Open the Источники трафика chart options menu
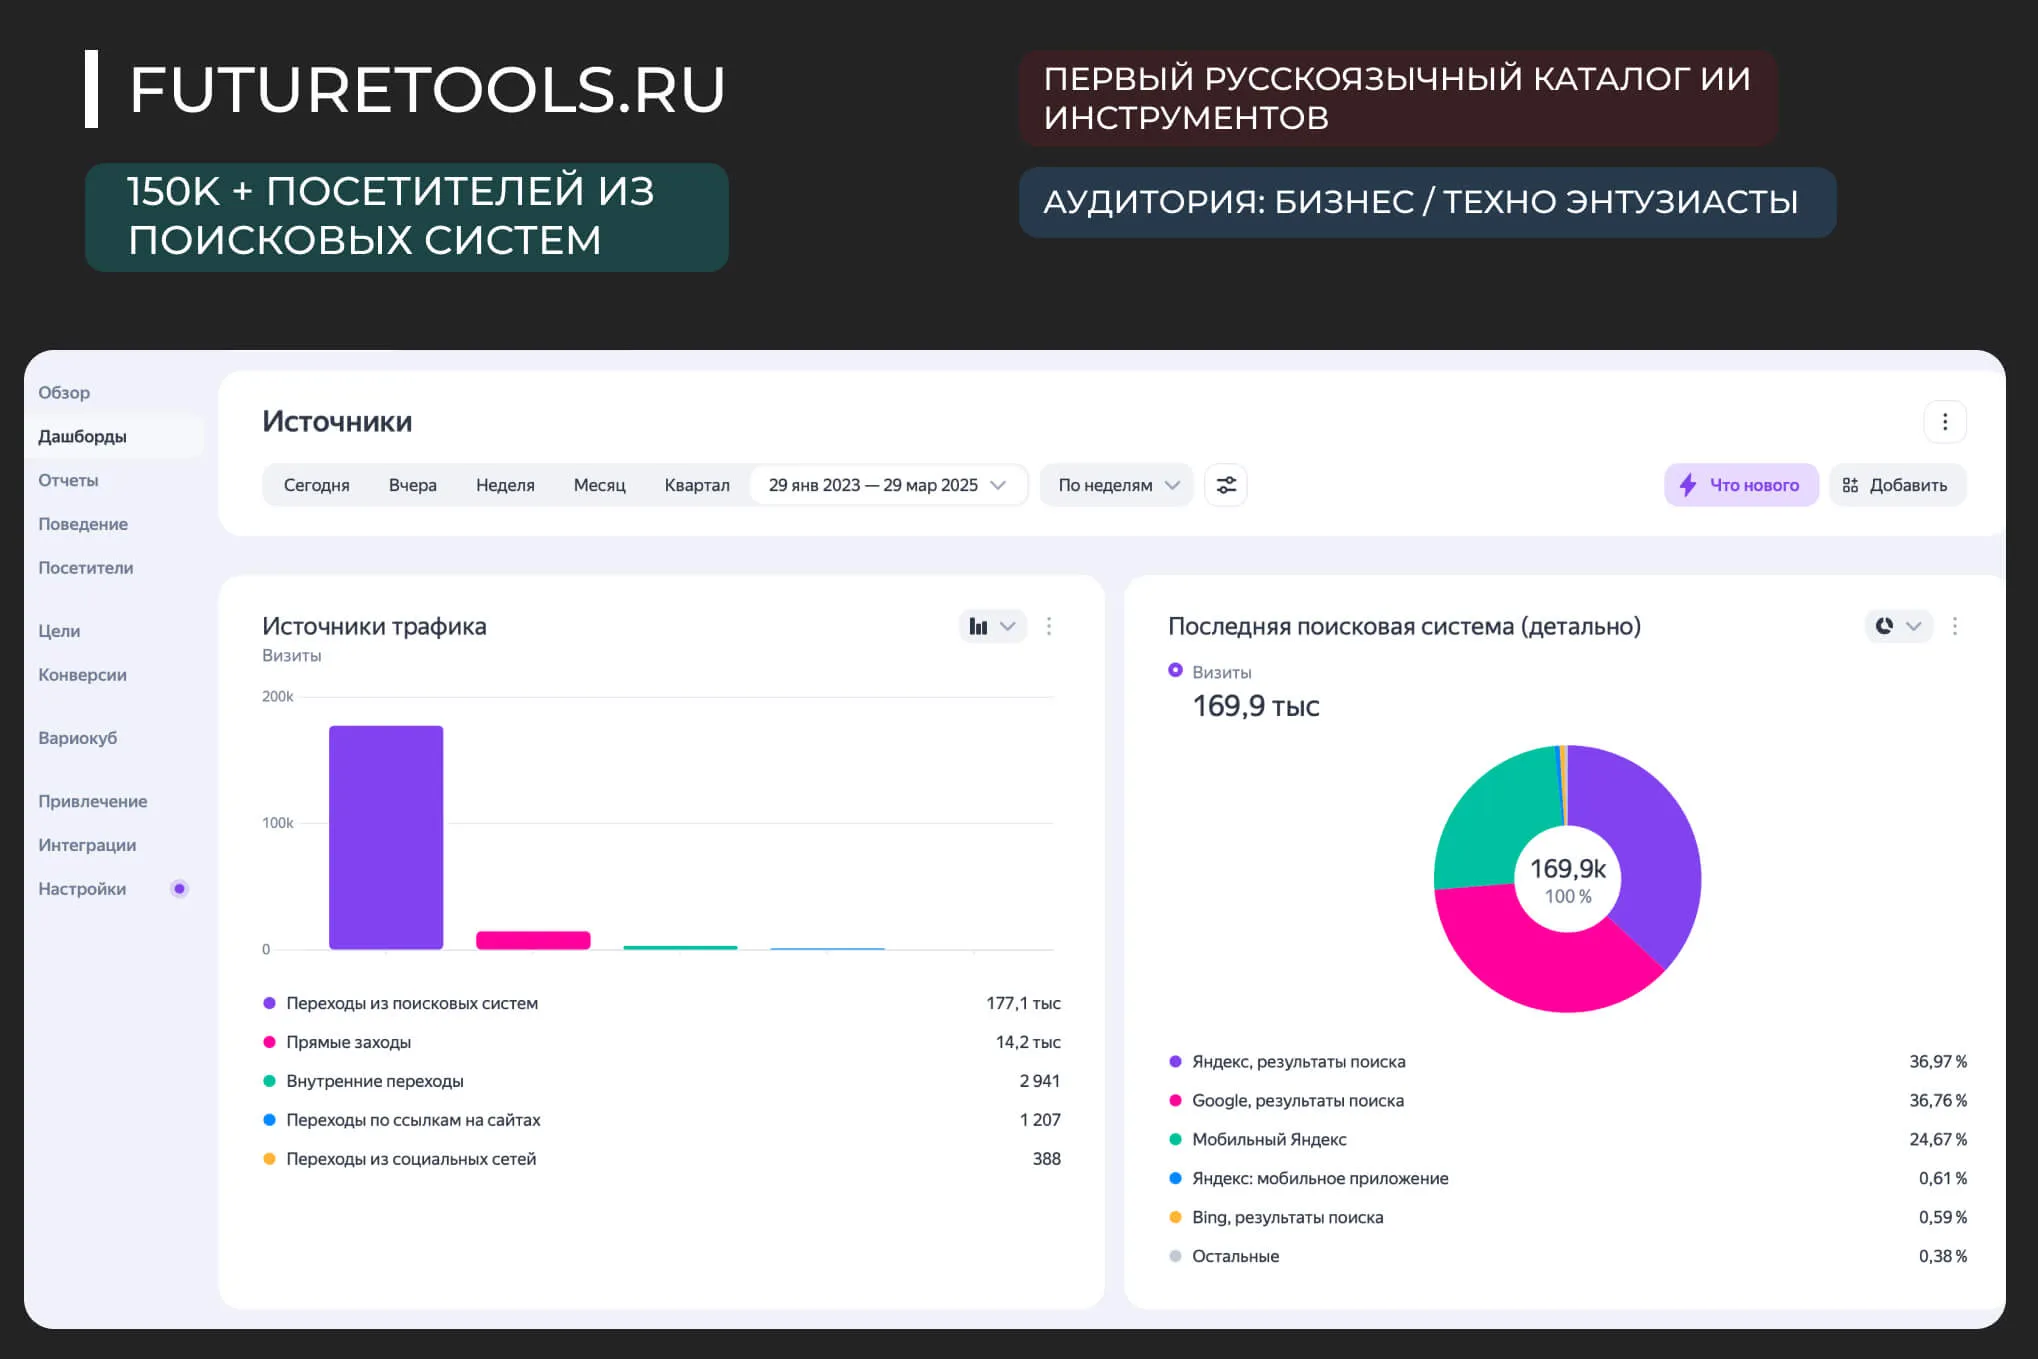Image resolution: width=2038 pixels, height=1359 pixels. tap(1049, 626)
